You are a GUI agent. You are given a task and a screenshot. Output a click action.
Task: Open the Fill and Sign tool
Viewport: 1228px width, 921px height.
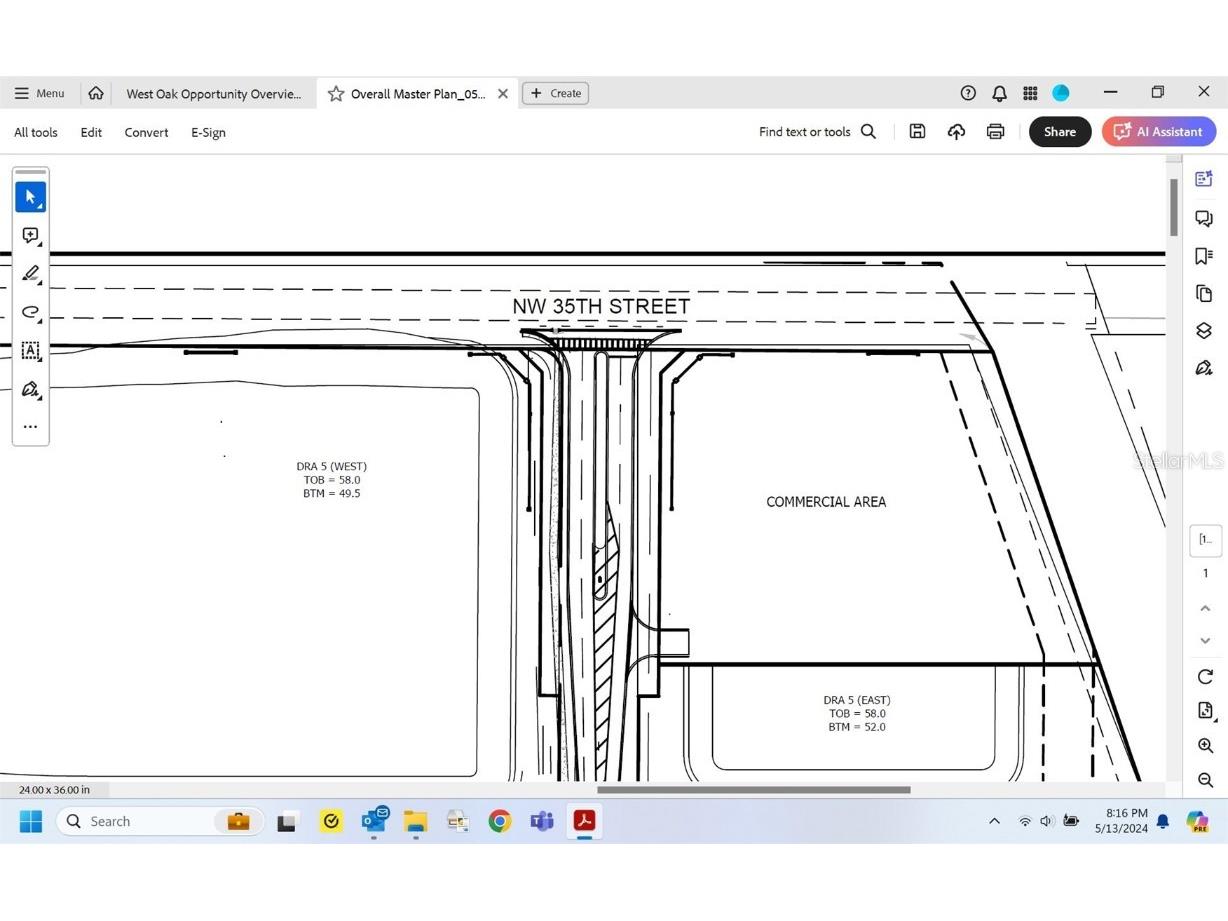pos(30,389)
